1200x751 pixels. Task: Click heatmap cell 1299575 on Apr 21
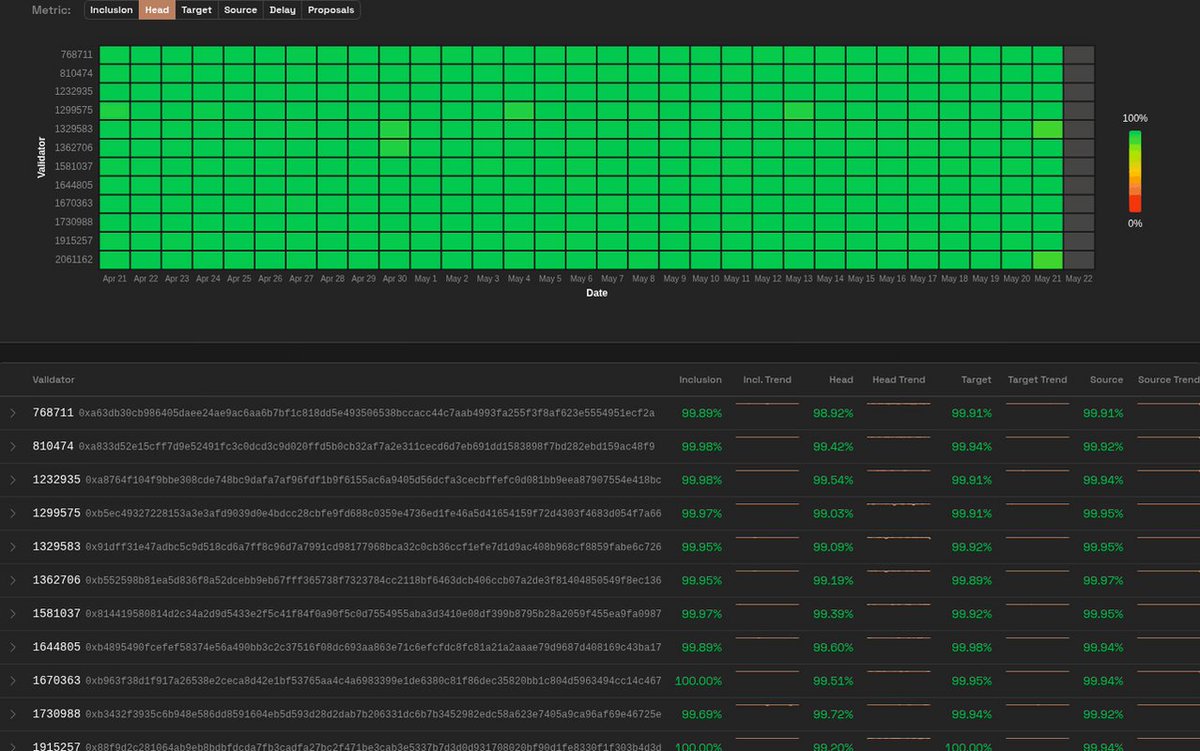115,111
